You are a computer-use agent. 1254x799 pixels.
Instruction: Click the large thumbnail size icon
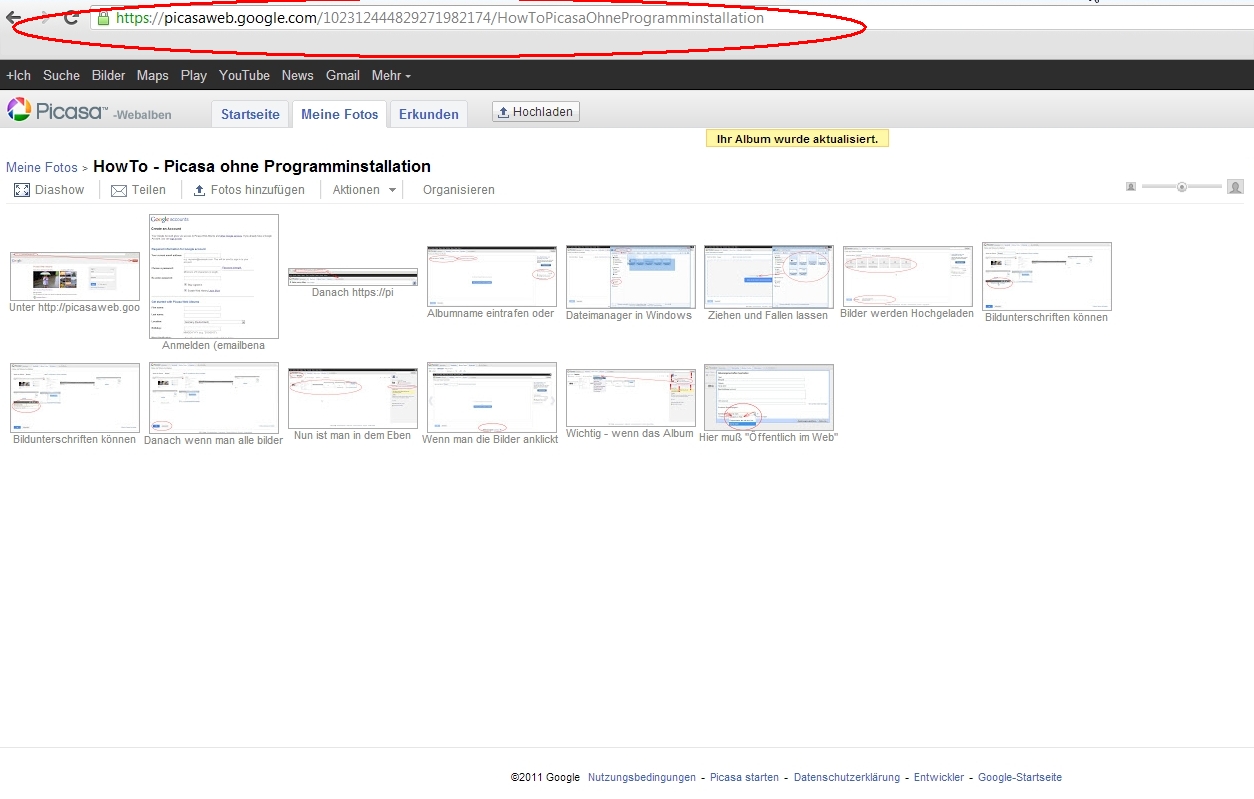pyautogui.click(x=1236, y=187)
